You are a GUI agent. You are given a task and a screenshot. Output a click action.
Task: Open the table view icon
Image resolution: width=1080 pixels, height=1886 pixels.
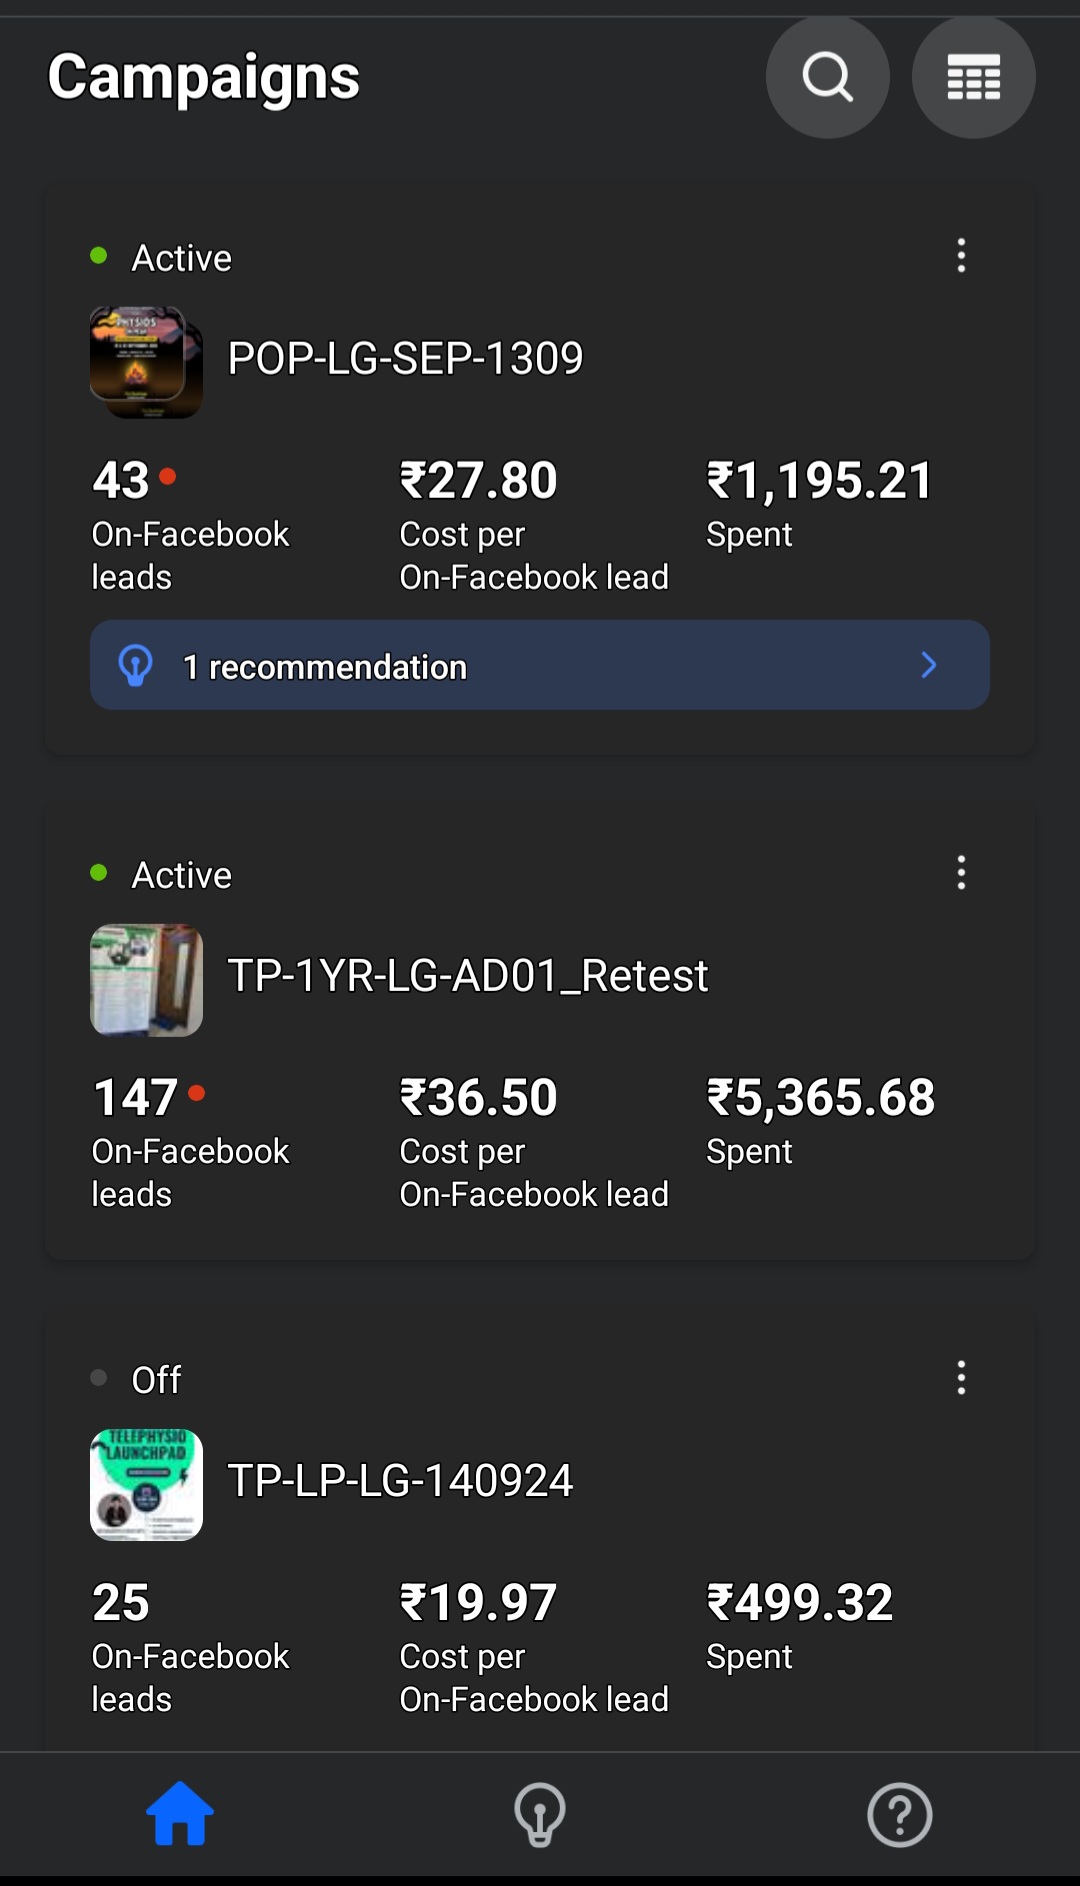click(973, 77)
